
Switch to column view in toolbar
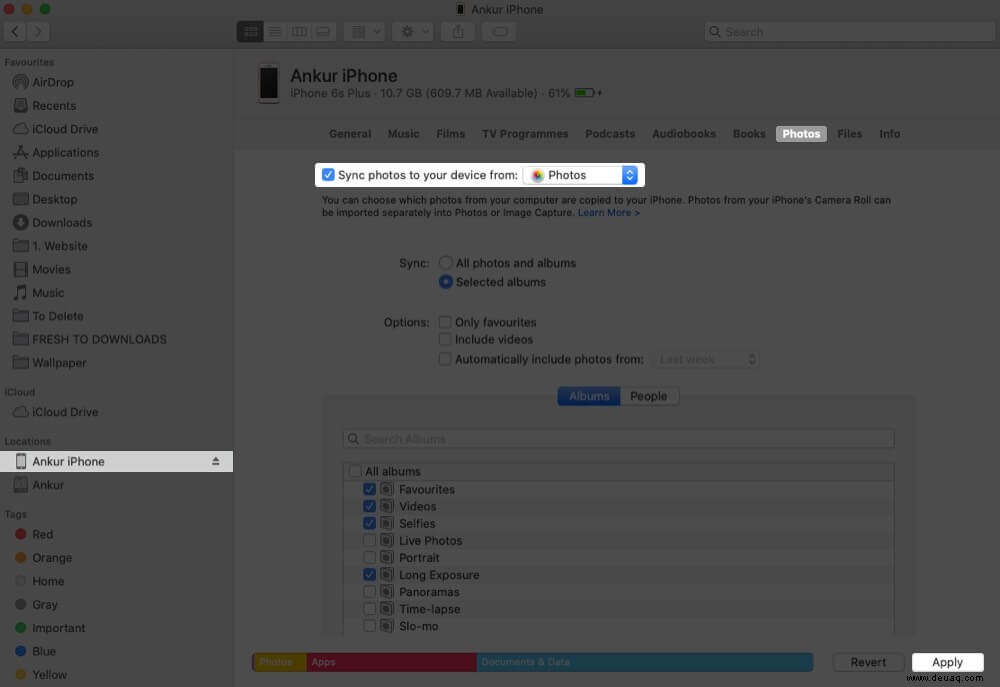coord(299,31)
